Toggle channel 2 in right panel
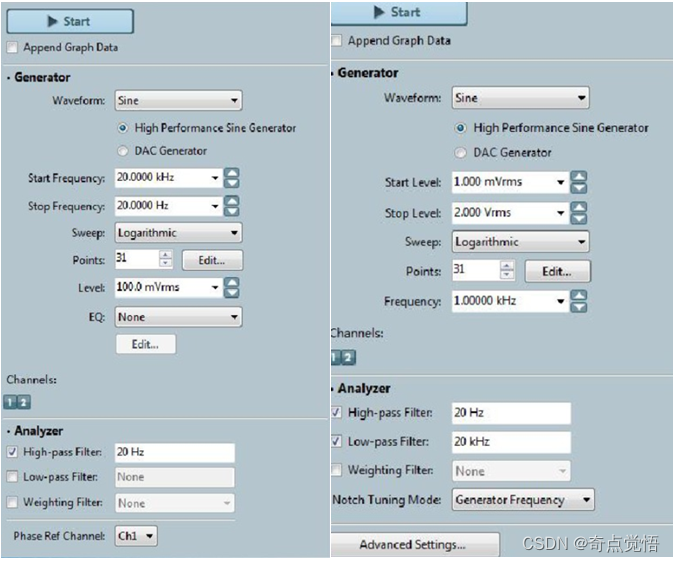675x562 pixels. pyautogui.click(x=348, y=357)
